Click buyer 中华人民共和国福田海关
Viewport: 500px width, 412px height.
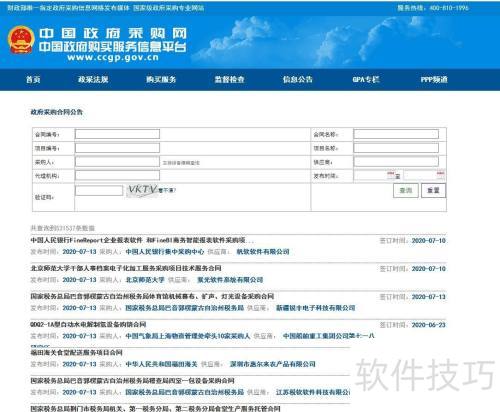click(161, 364)
